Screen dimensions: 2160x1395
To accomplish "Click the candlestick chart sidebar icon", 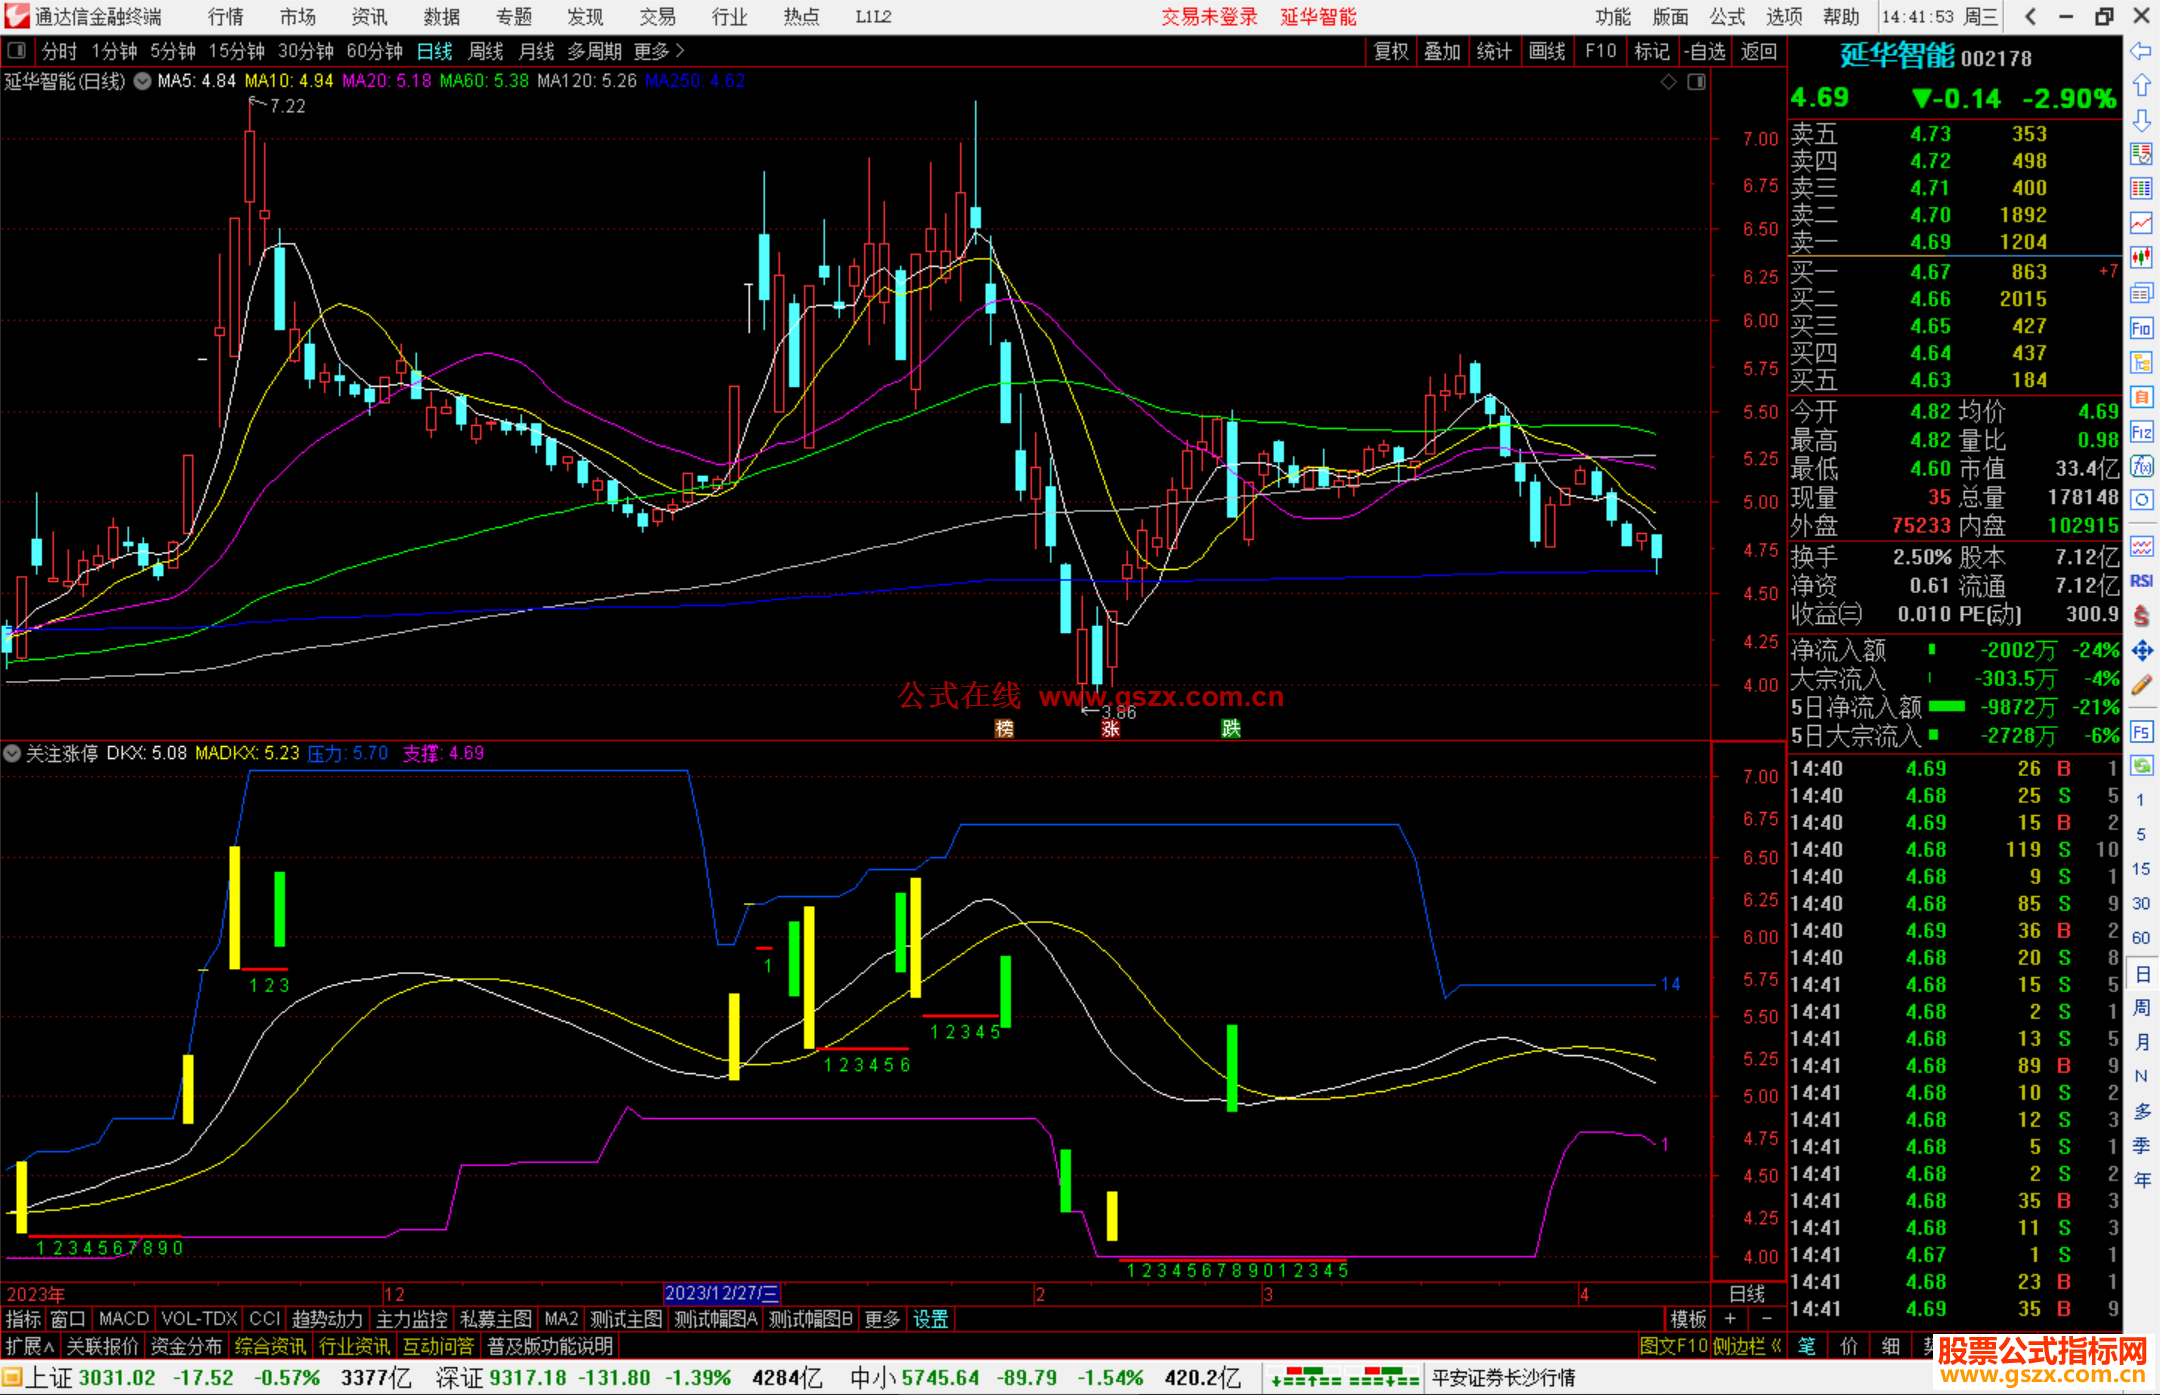I will tap(2141, 257).
